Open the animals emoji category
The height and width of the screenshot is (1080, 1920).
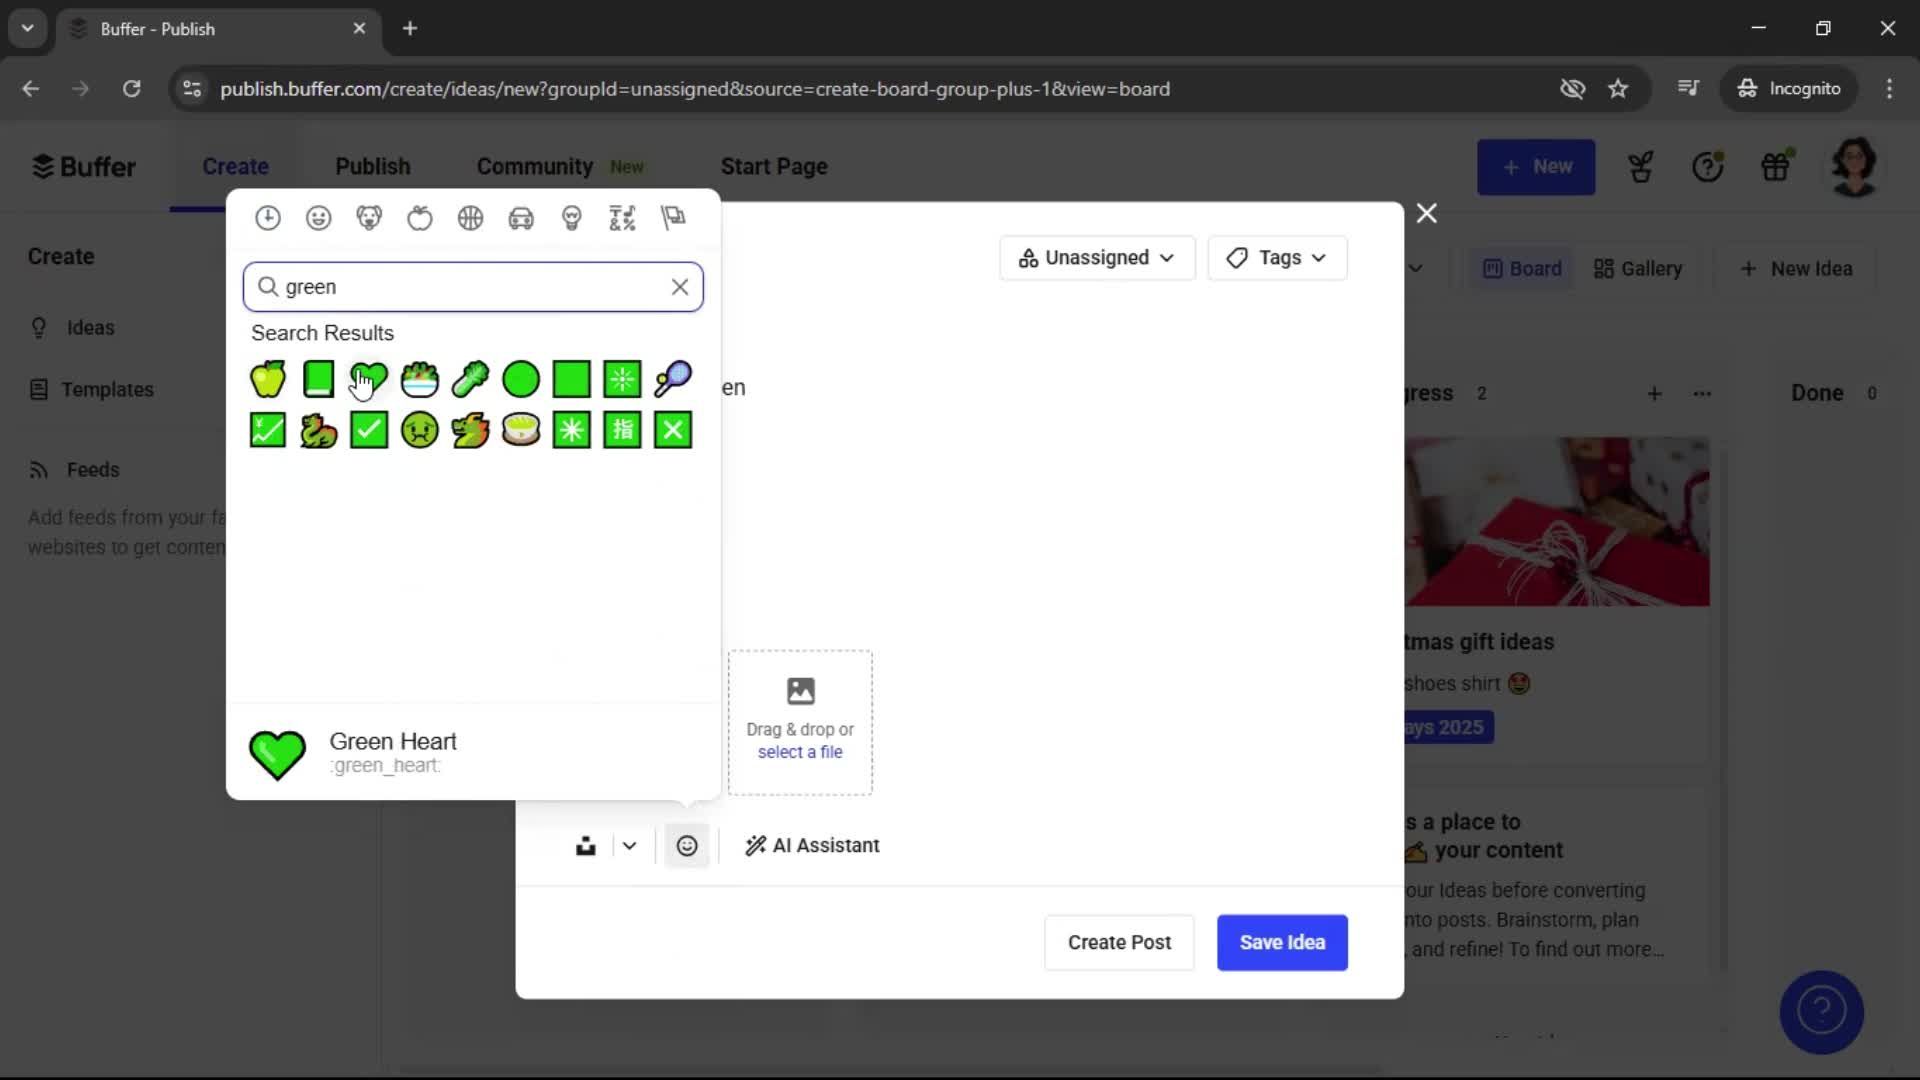coord(369,218)
